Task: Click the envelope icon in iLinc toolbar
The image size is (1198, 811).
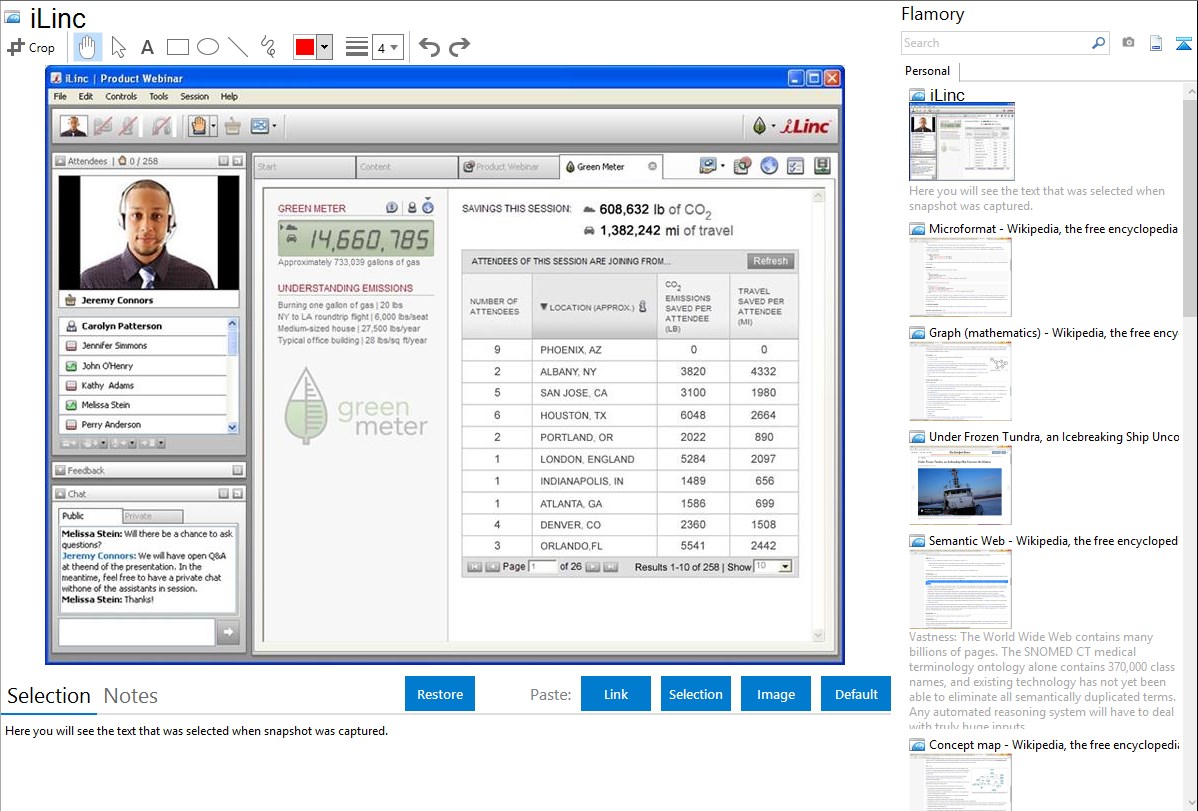Action: point(260,126)
